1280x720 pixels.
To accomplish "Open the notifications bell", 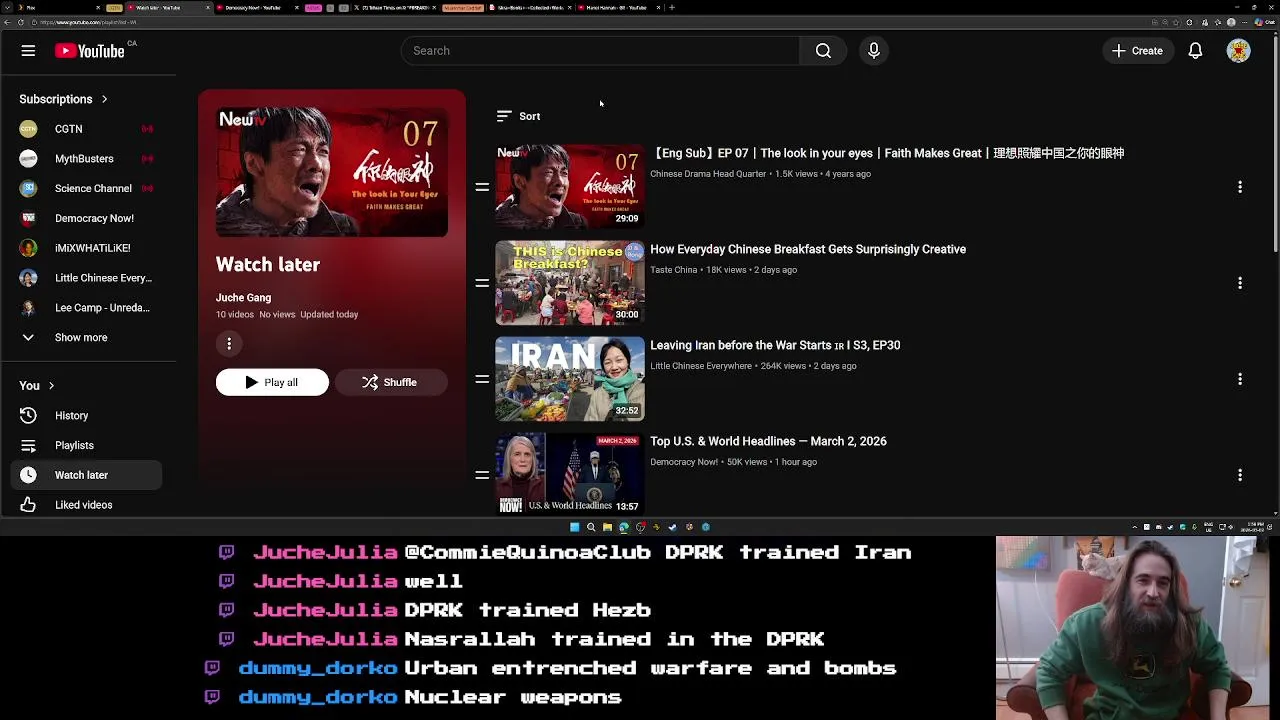I will click(x=1195, y=51).
